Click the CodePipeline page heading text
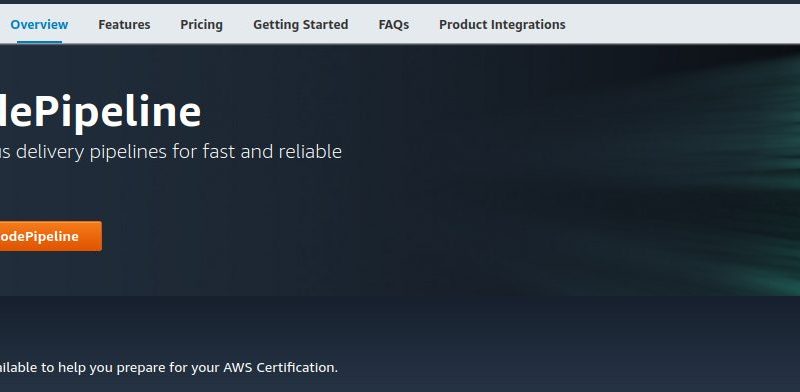 click(x=101, y=112)
